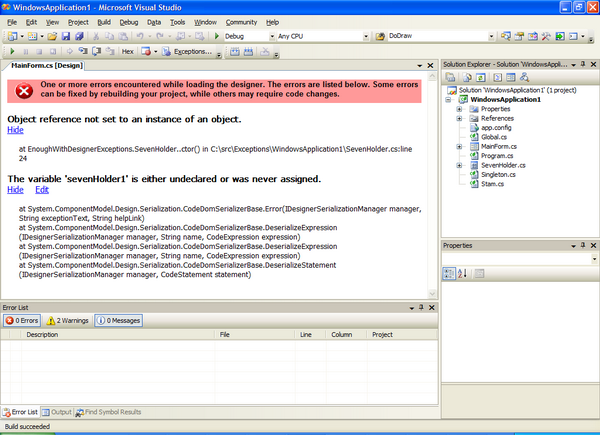Click the Find in Files icon beside DoDraw

point(380,36)
